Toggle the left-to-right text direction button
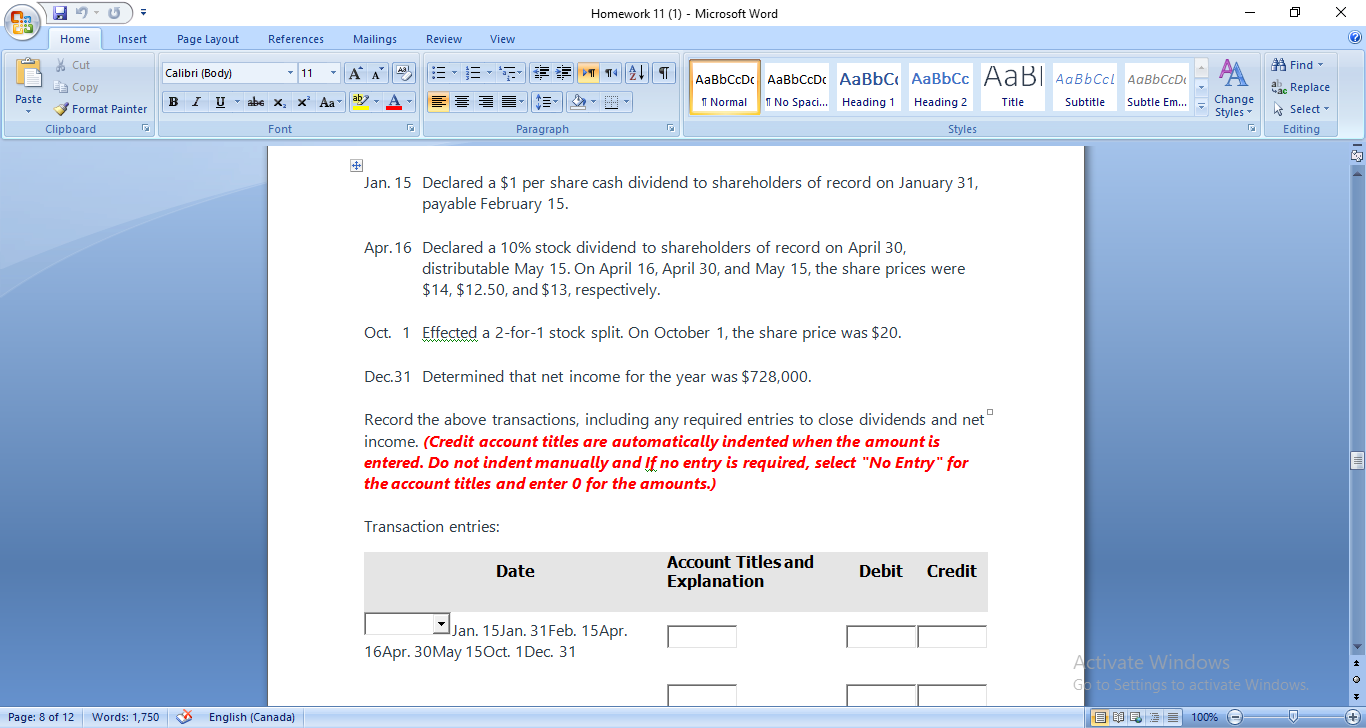Screen dimensions: 1366x728 click(587, 73)
